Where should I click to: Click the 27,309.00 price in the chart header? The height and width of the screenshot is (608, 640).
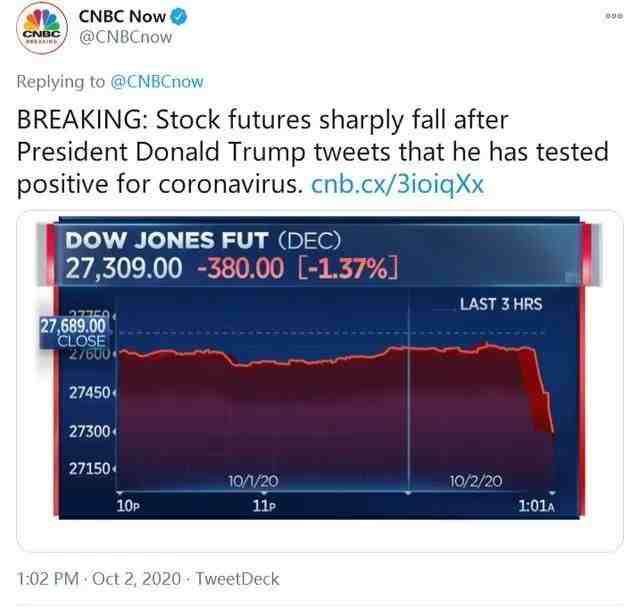tap(121, 268)
